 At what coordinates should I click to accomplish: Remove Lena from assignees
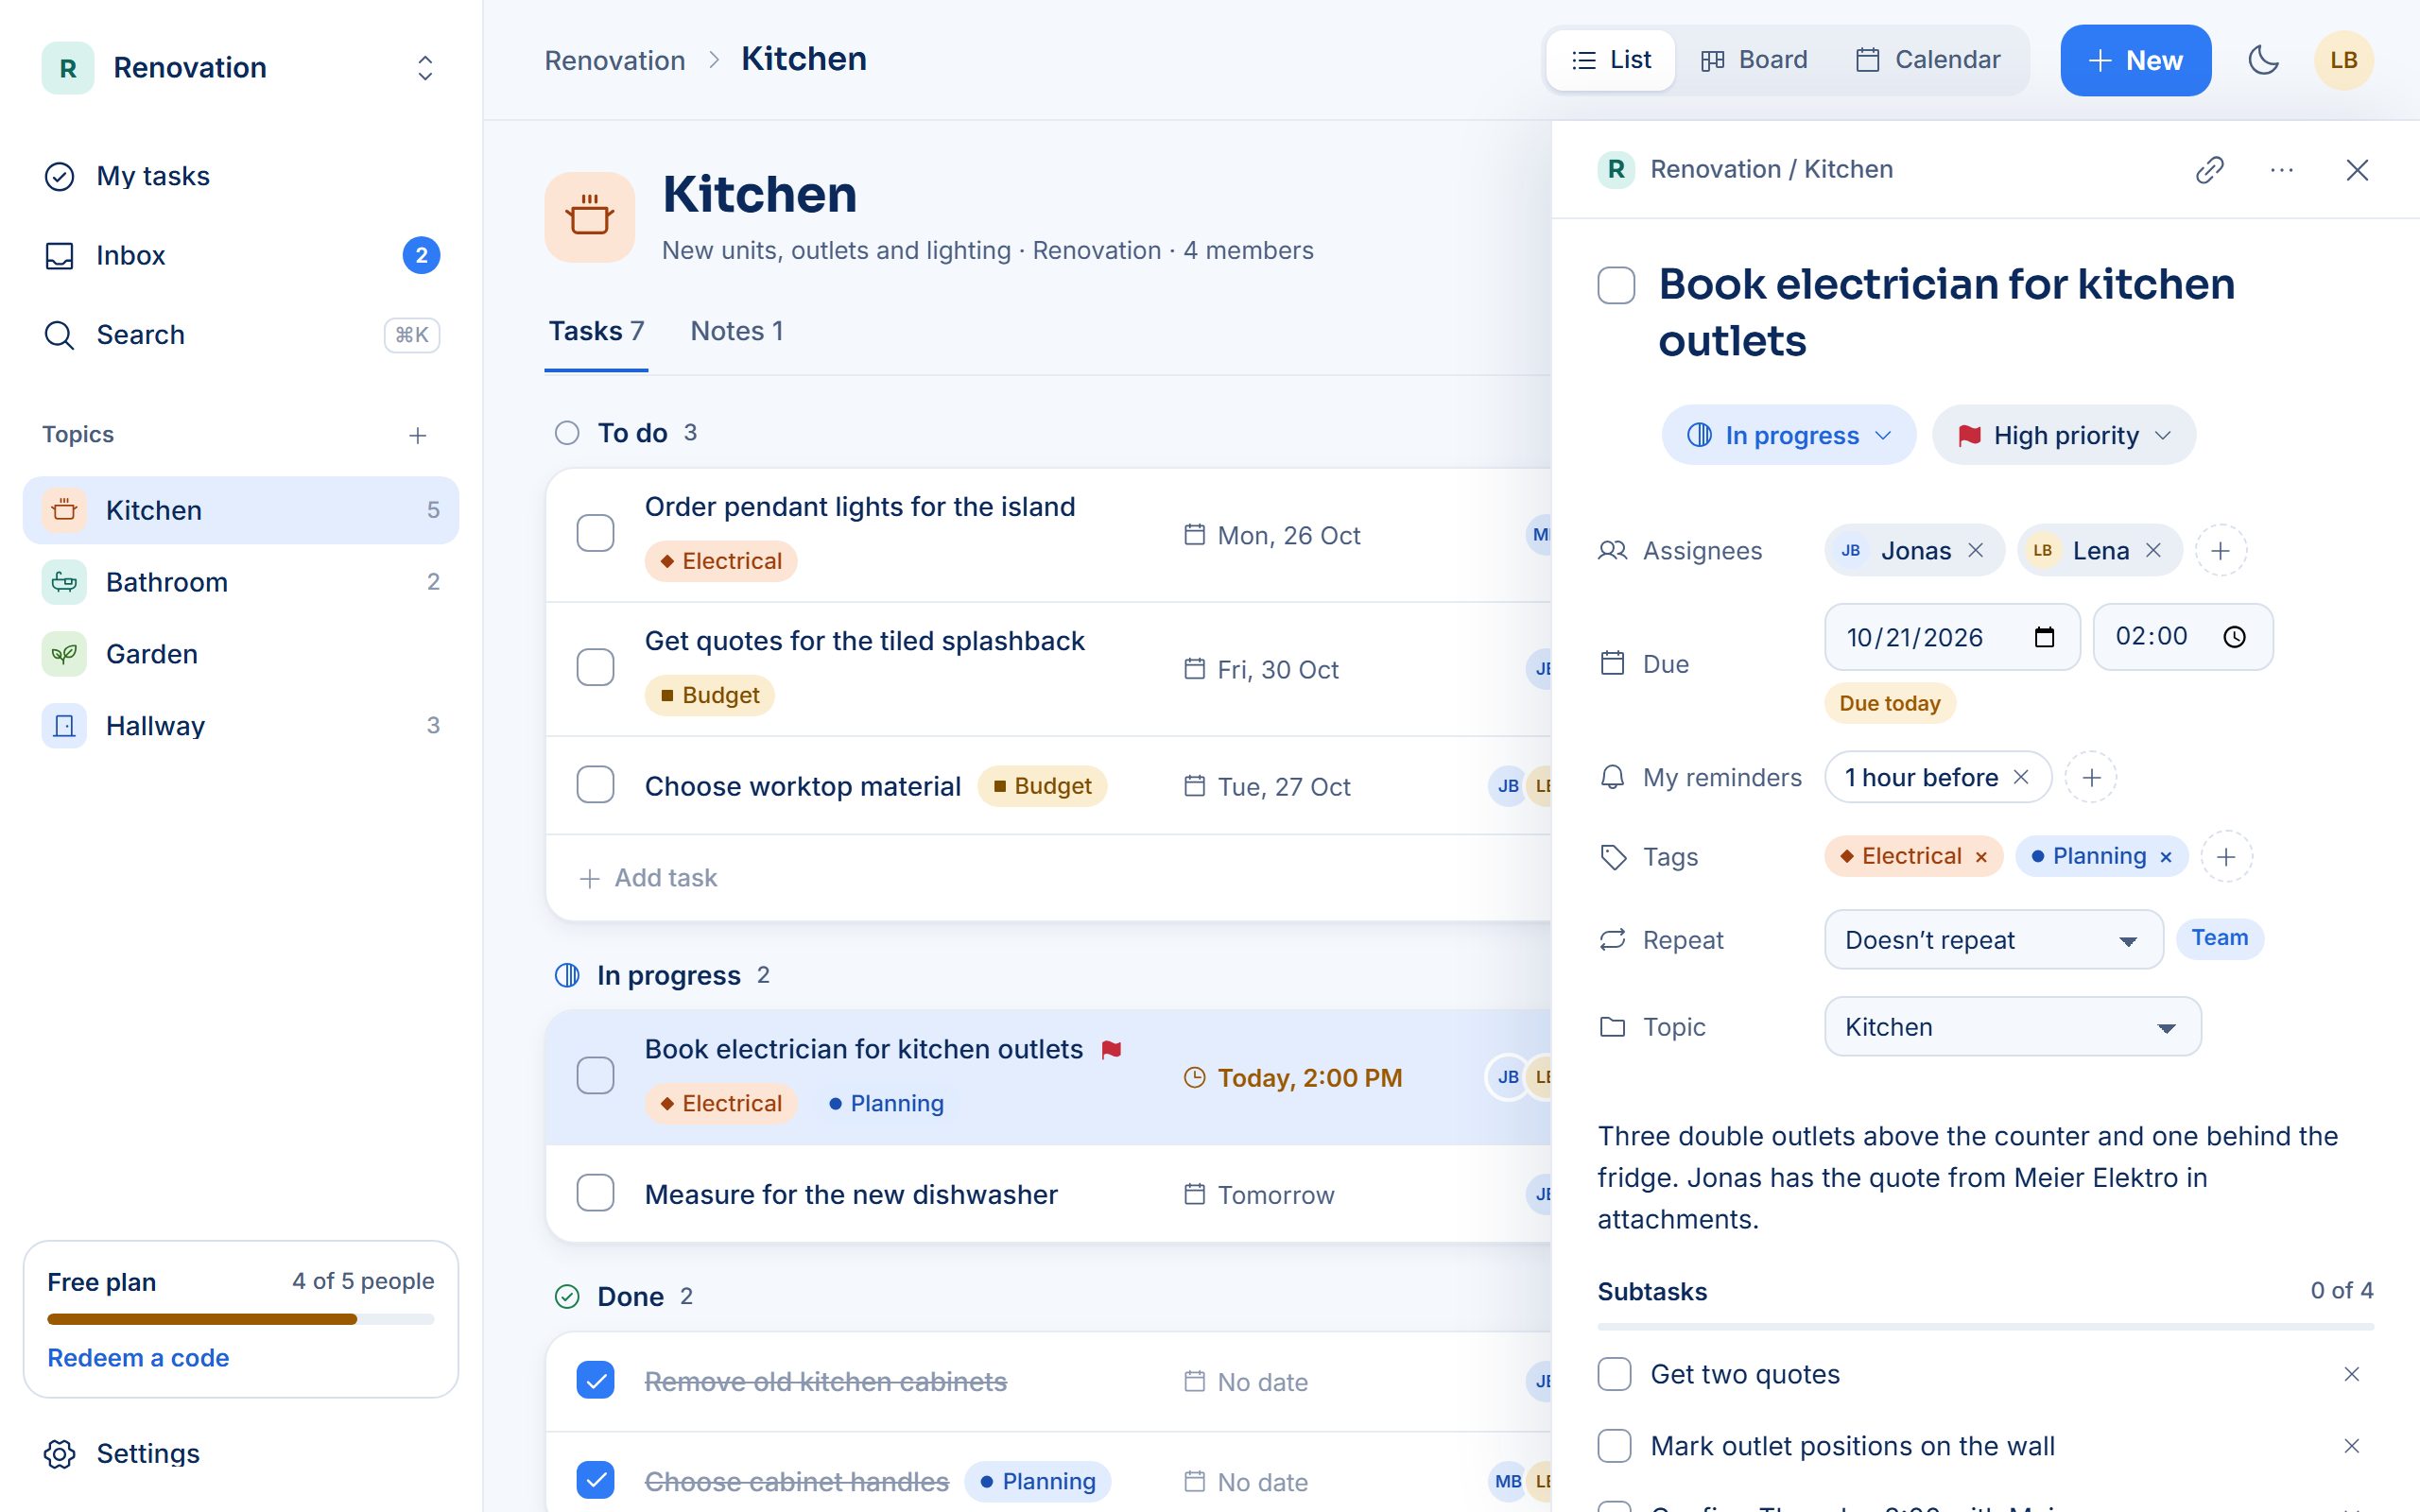2154,551
